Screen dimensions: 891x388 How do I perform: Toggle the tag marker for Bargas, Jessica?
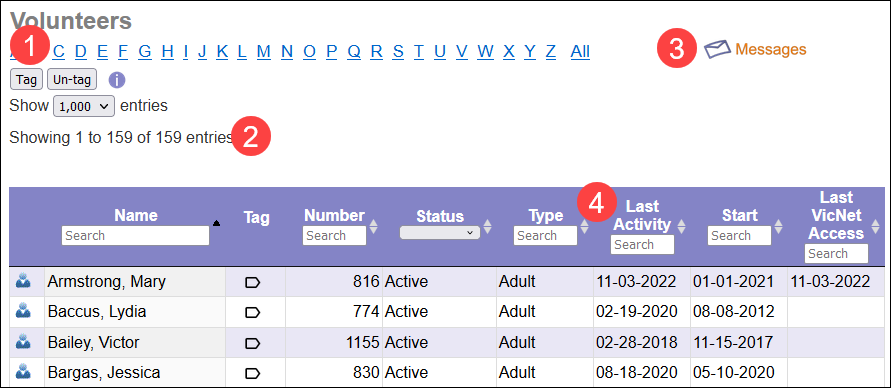click(252, 373)
